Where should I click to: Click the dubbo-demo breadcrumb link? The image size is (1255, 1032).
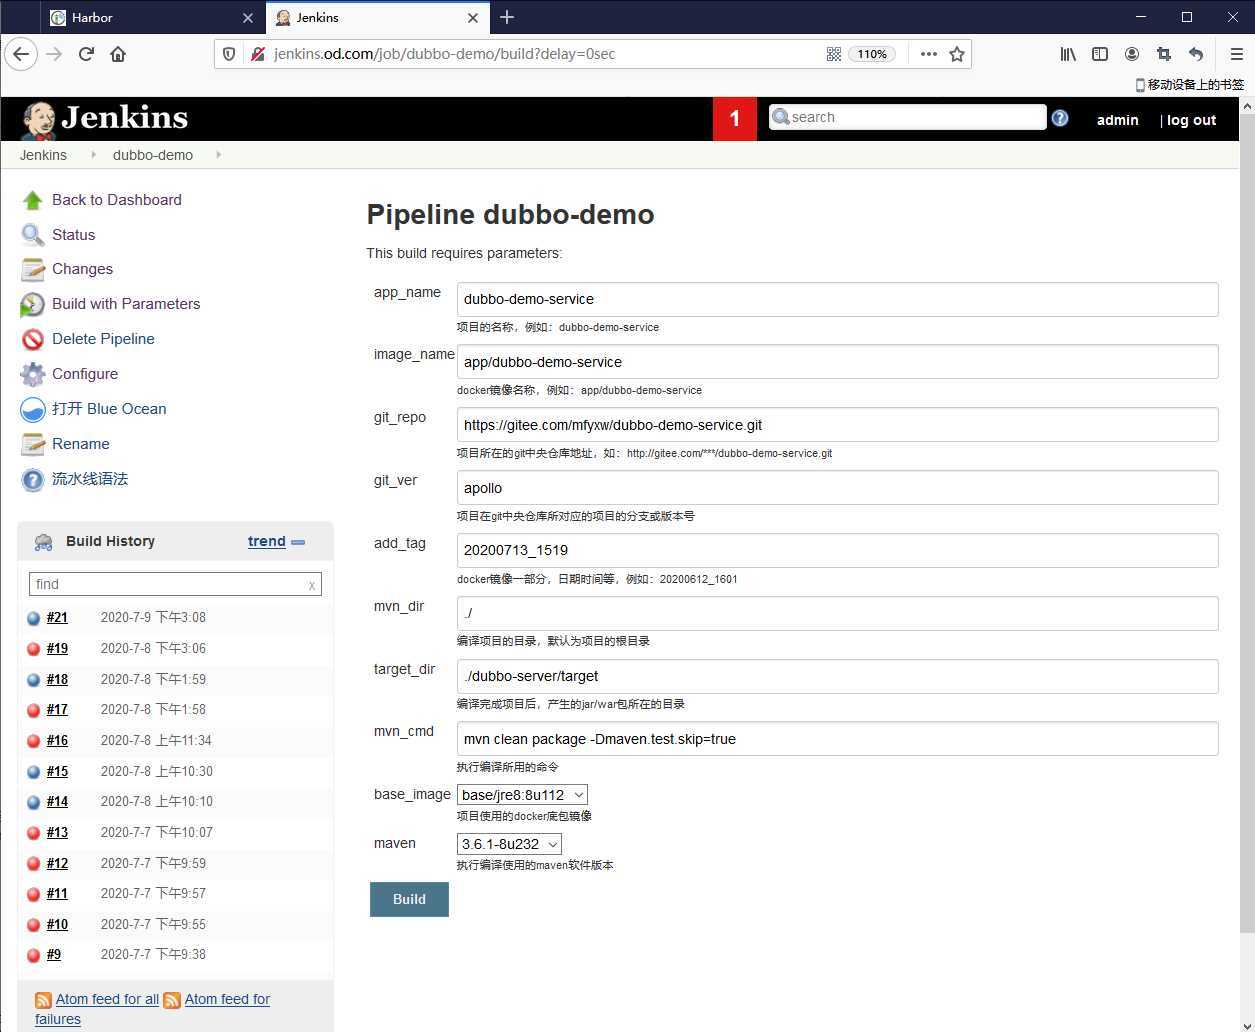tap(153, 155)
